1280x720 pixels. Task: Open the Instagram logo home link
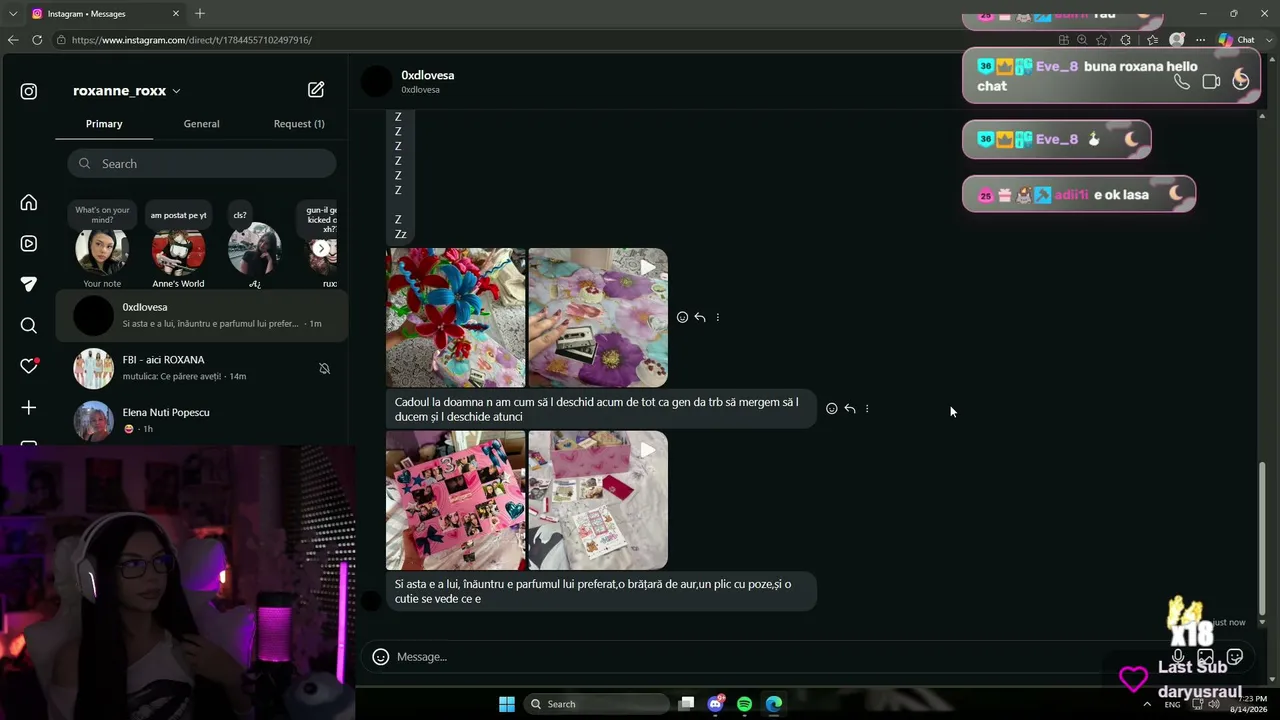[29, 91]
